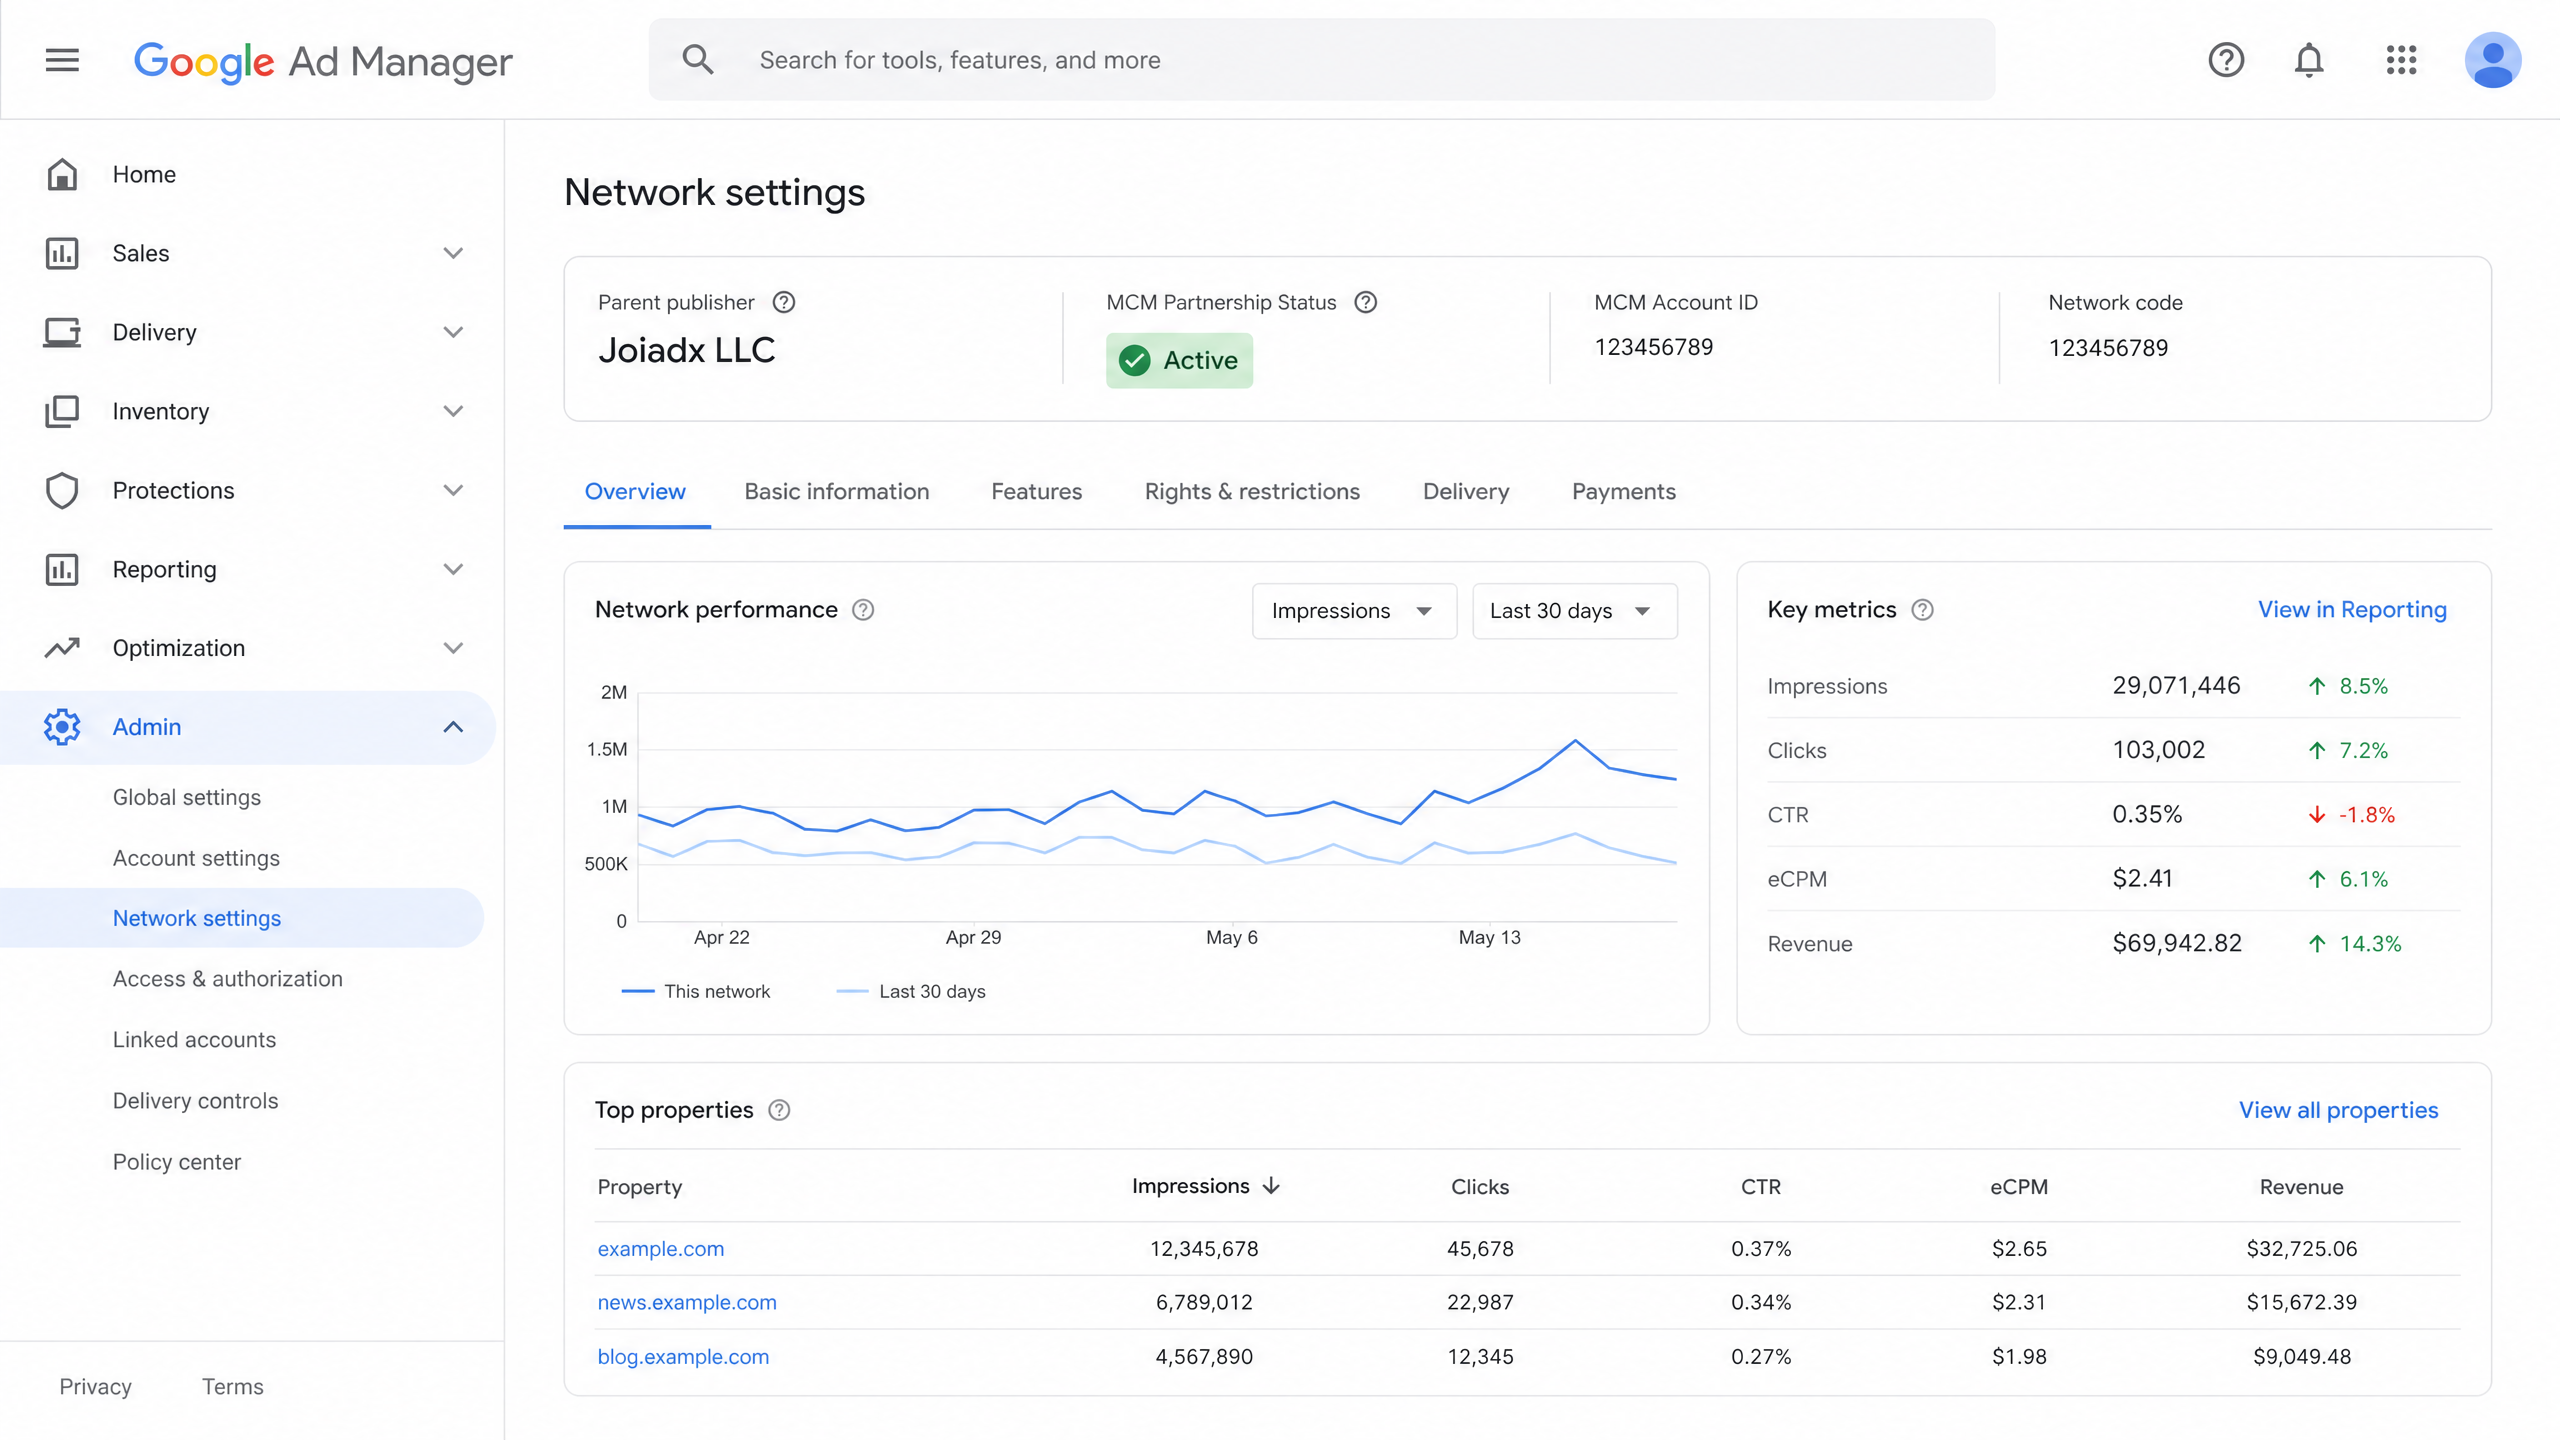Open the Privacy footer link
The image size is (2560, 1440).
click(95, 1387)
